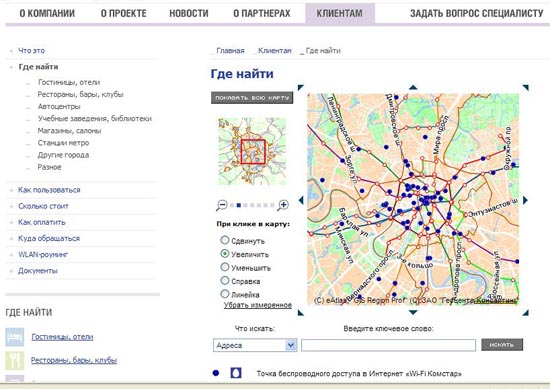Pan the map west with left arrow
This screenshot has width=550, height=389.
coord(301,200)
